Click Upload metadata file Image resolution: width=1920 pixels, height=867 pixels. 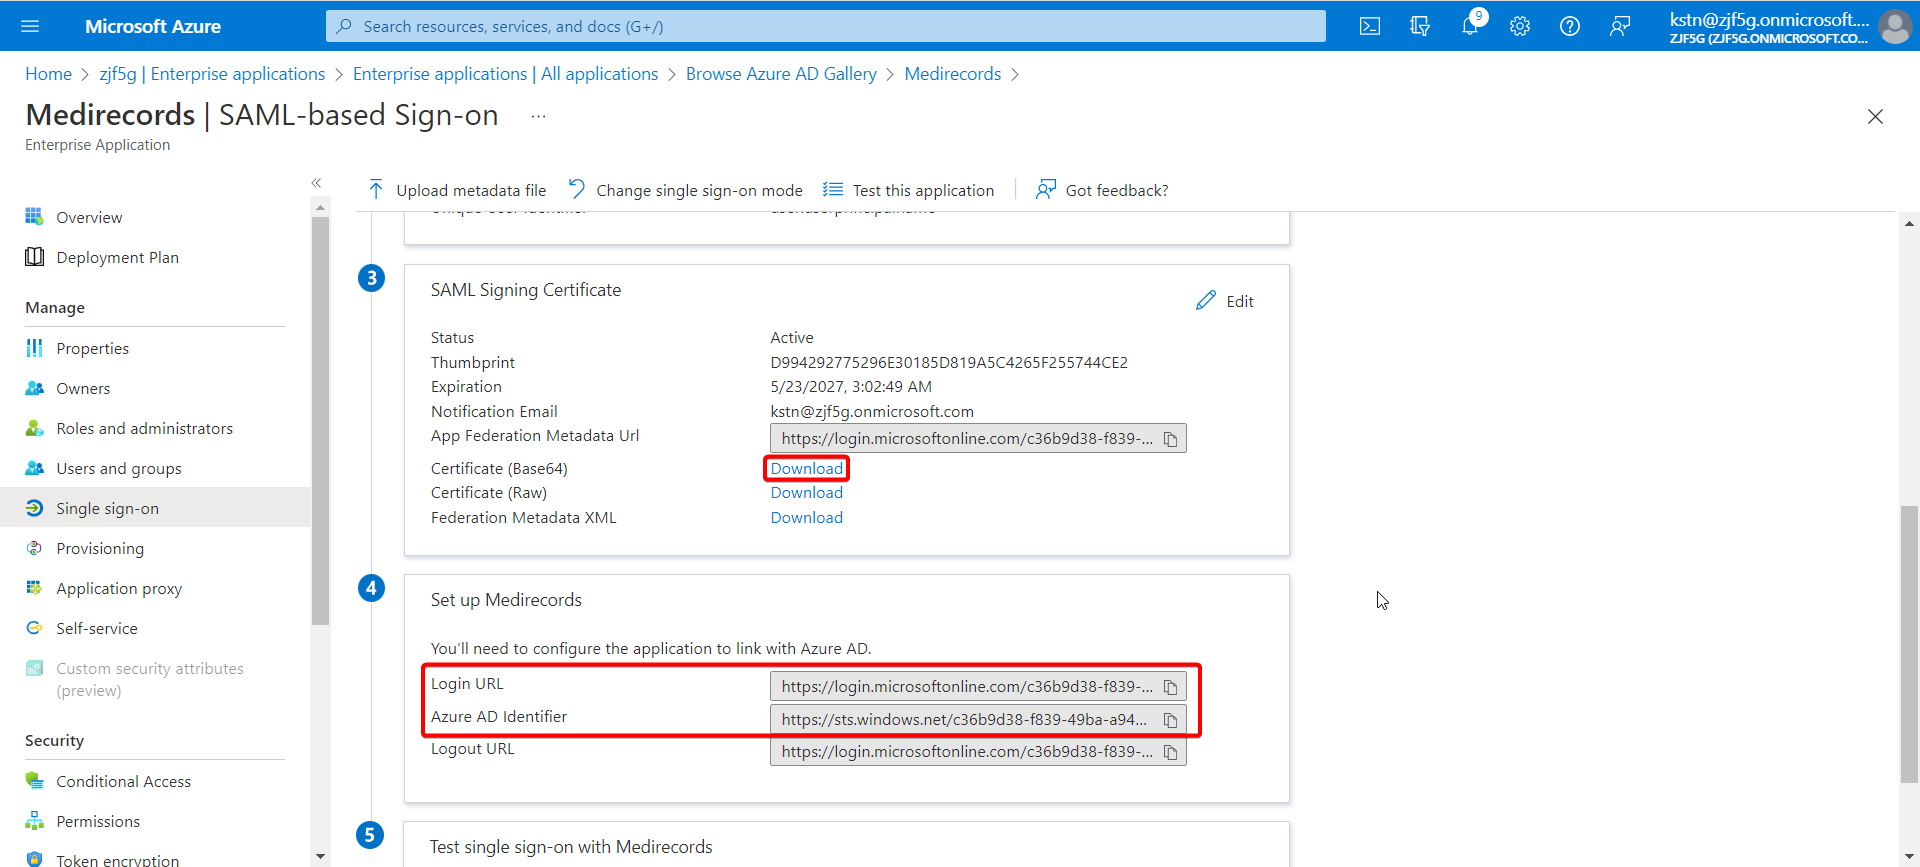pyautogui.click(x=457, y=190)
